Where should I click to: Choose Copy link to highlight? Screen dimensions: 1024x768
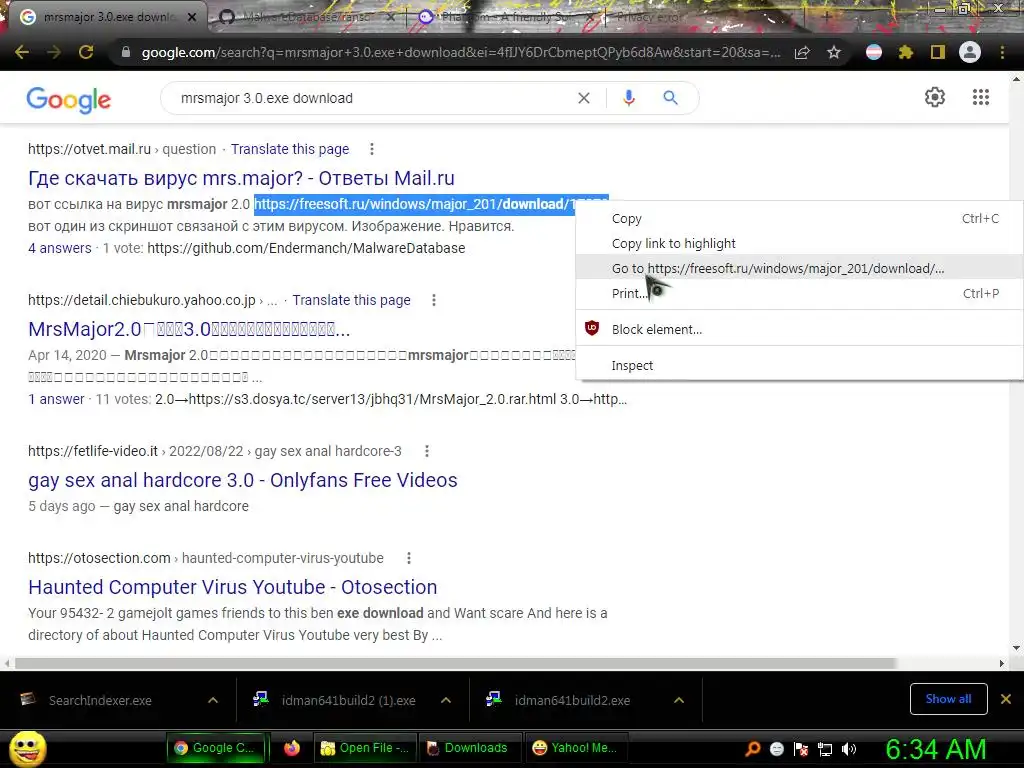pos(799,244)
